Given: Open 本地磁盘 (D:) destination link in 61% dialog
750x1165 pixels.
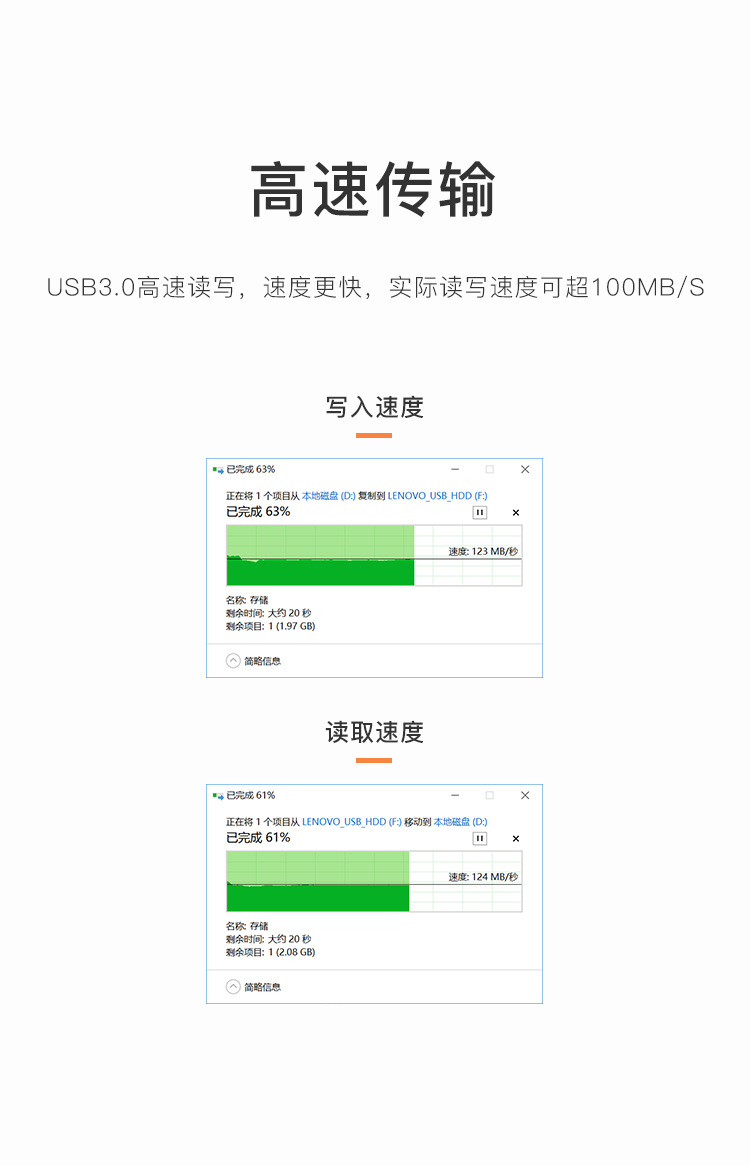Looking at the screenshot, I should pos(460,821).
